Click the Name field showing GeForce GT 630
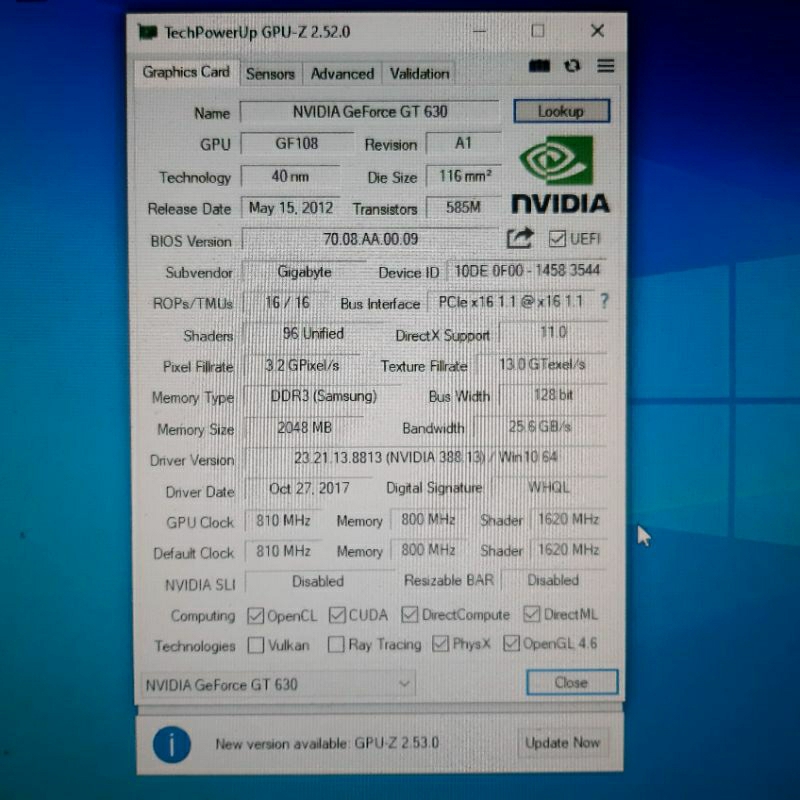 click(x=369, y=112)
